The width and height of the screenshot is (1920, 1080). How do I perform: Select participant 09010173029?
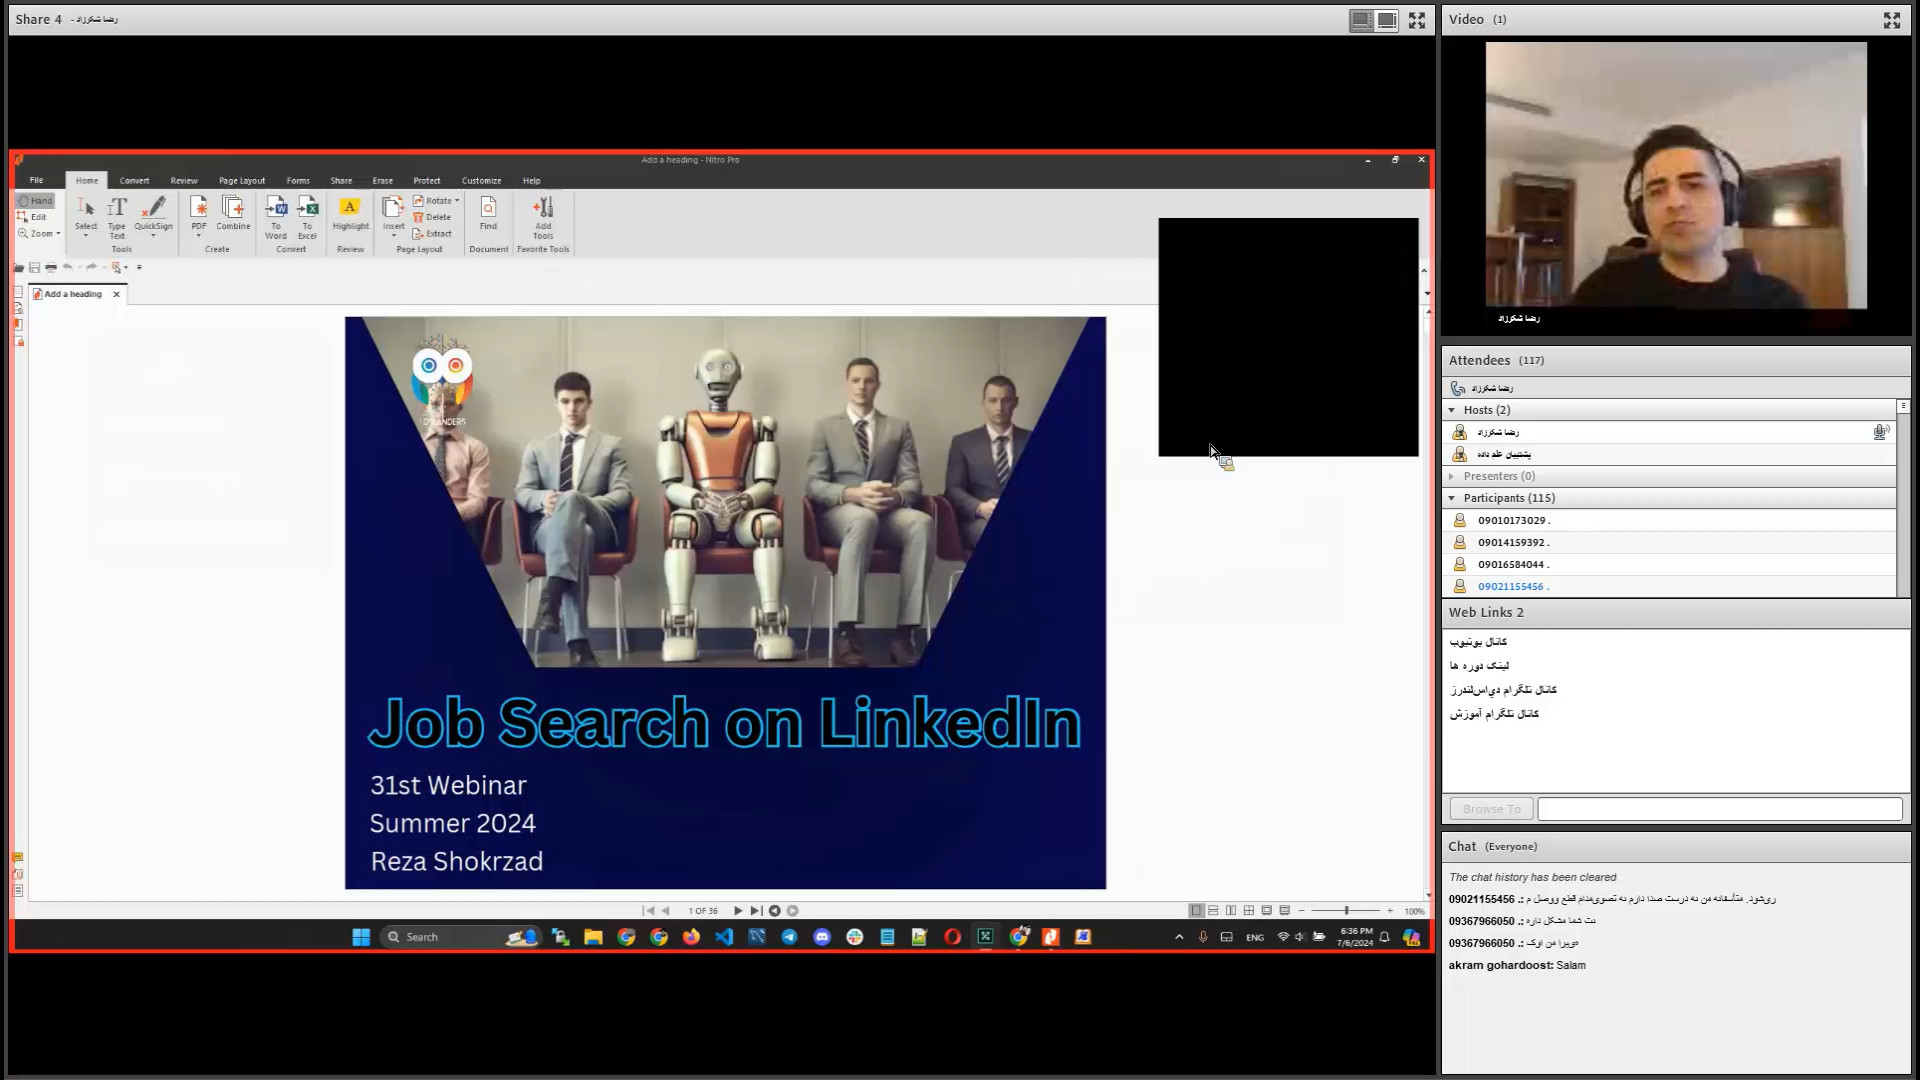point(1669,520)
